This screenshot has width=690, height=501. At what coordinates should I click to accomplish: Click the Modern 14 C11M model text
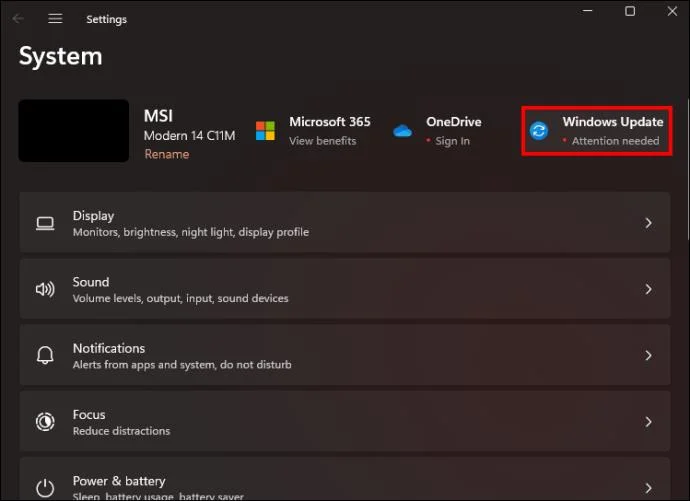[x=190, y=135]
